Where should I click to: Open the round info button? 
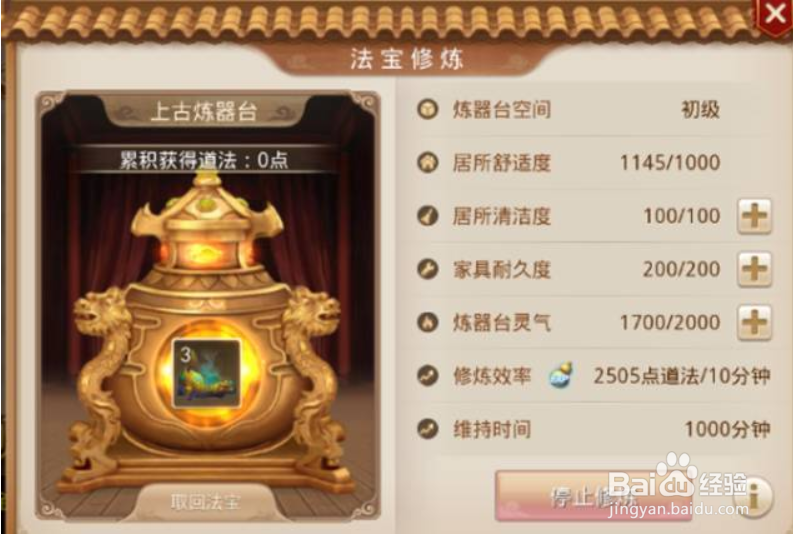click(753, 498)
